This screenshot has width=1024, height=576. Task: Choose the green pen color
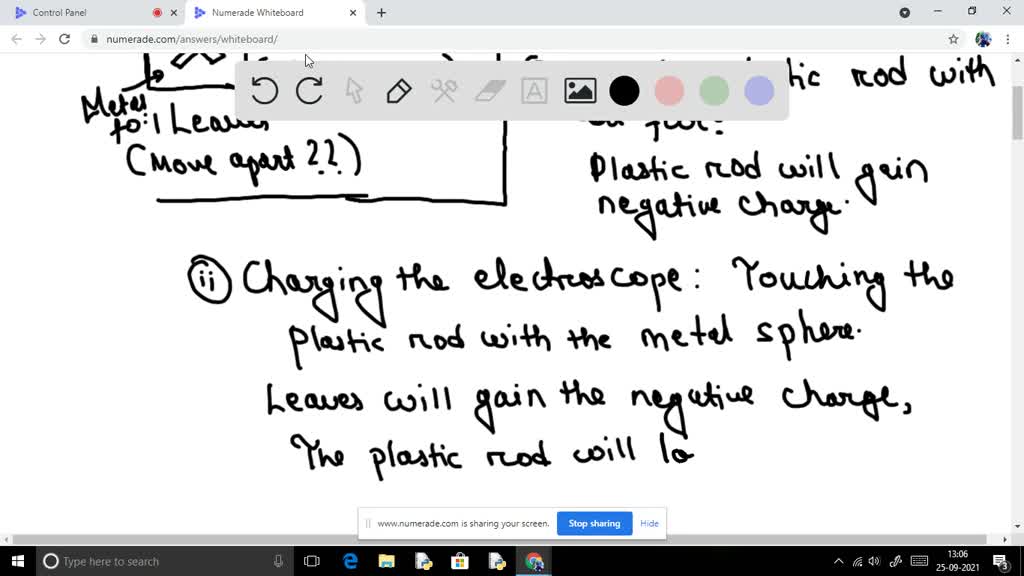(x=714, y=90)
